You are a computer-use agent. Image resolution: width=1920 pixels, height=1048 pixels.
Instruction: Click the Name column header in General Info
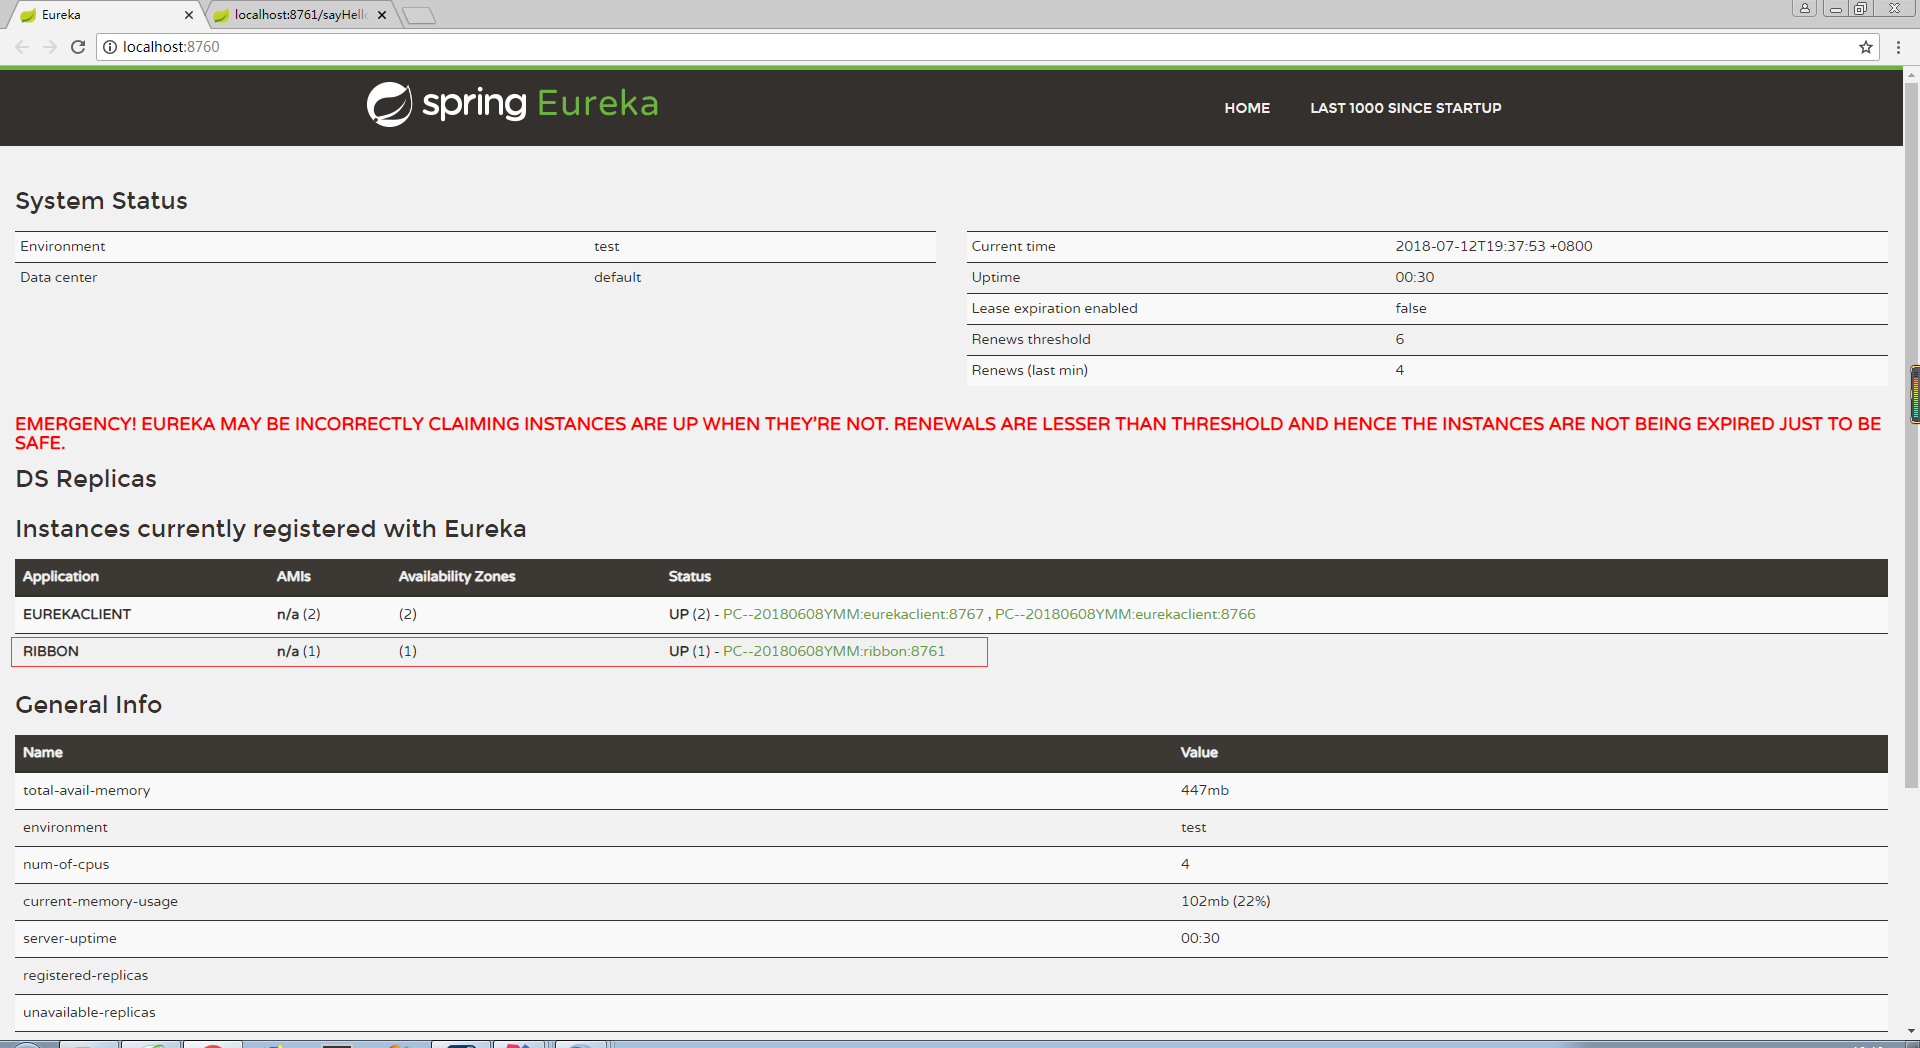pos(43,753)
